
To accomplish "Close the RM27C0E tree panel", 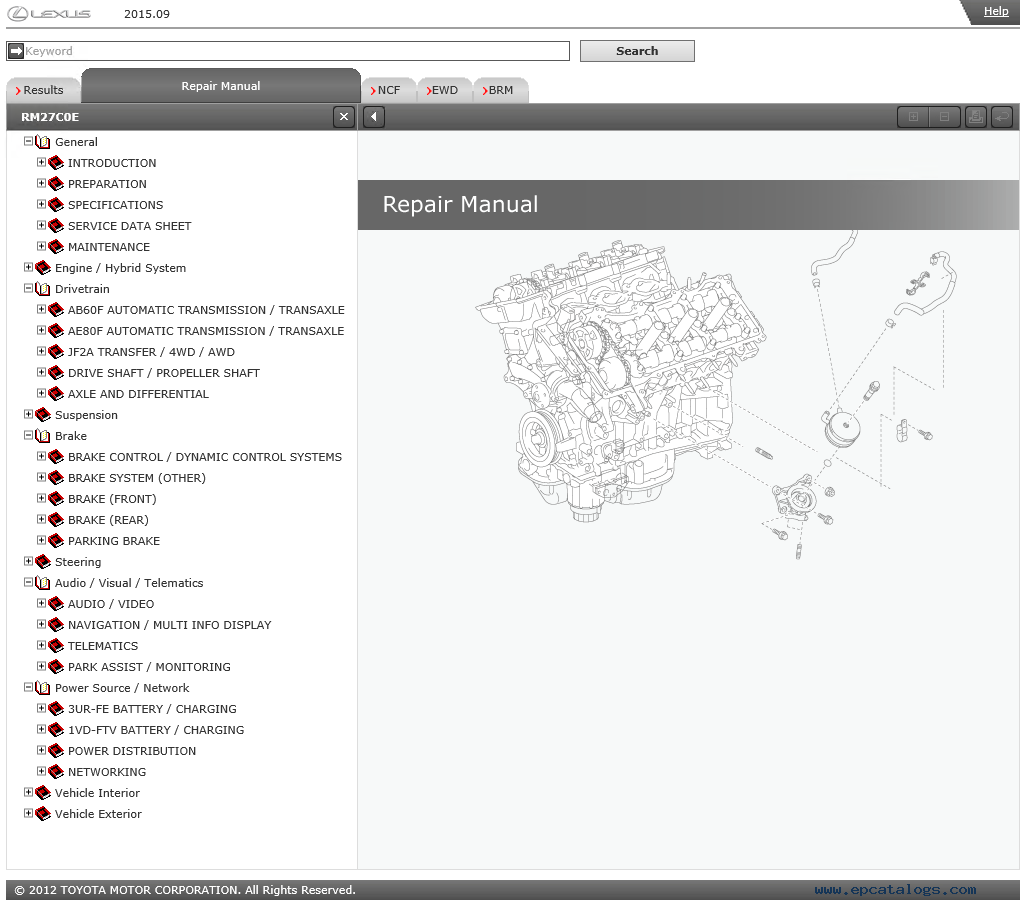I will pos(344,117).
